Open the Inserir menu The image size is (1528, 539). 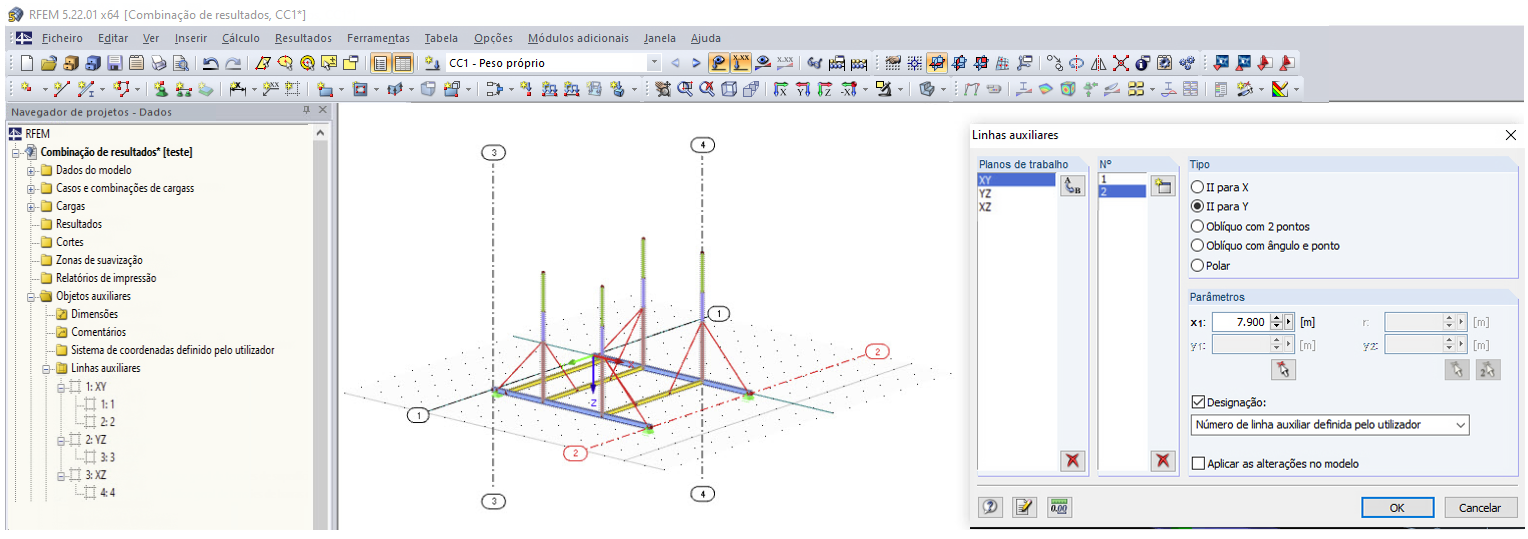pyautogui.click(x=190, y=38)
